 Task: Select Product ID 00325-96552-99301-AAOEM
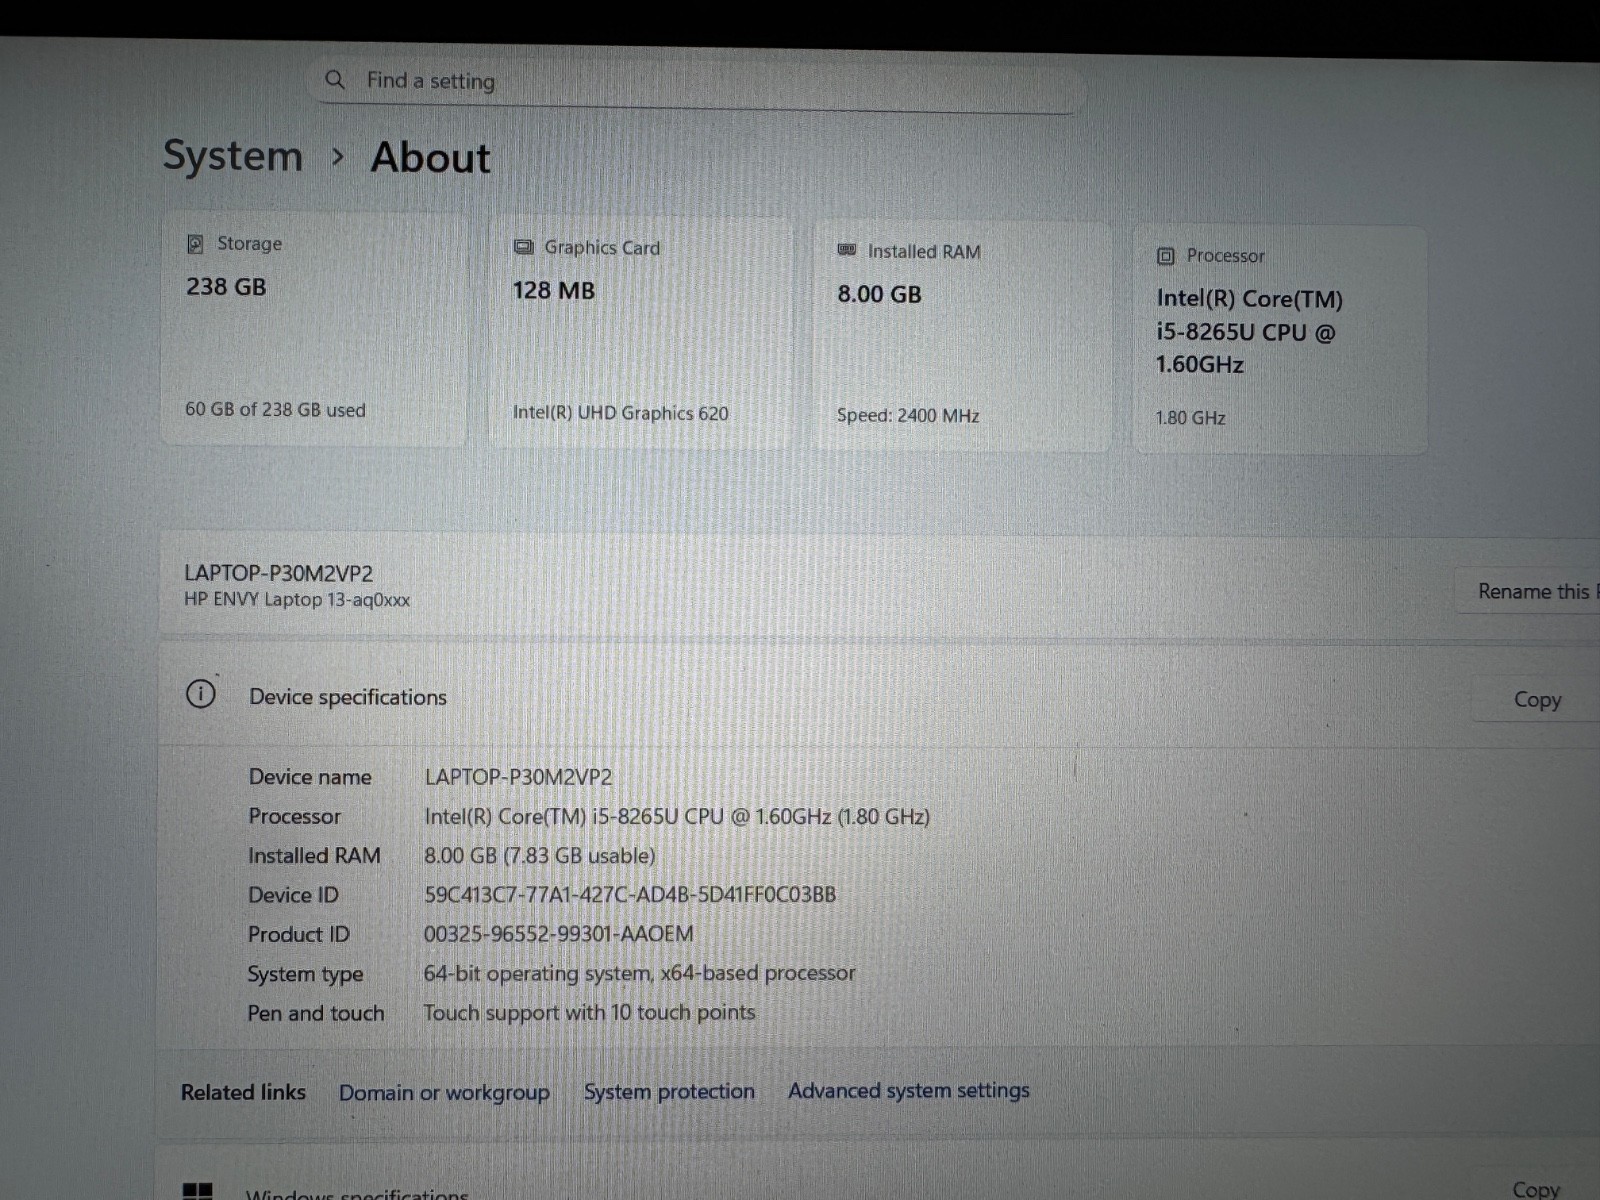click(x=558, y=933)
